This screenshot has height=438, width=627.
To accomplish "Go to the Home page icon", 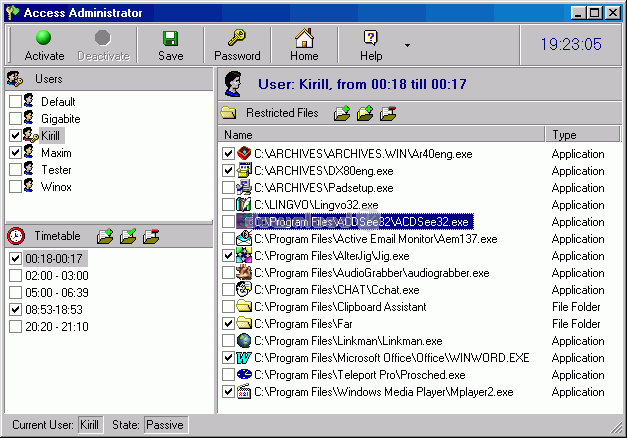I will (304, 45).
